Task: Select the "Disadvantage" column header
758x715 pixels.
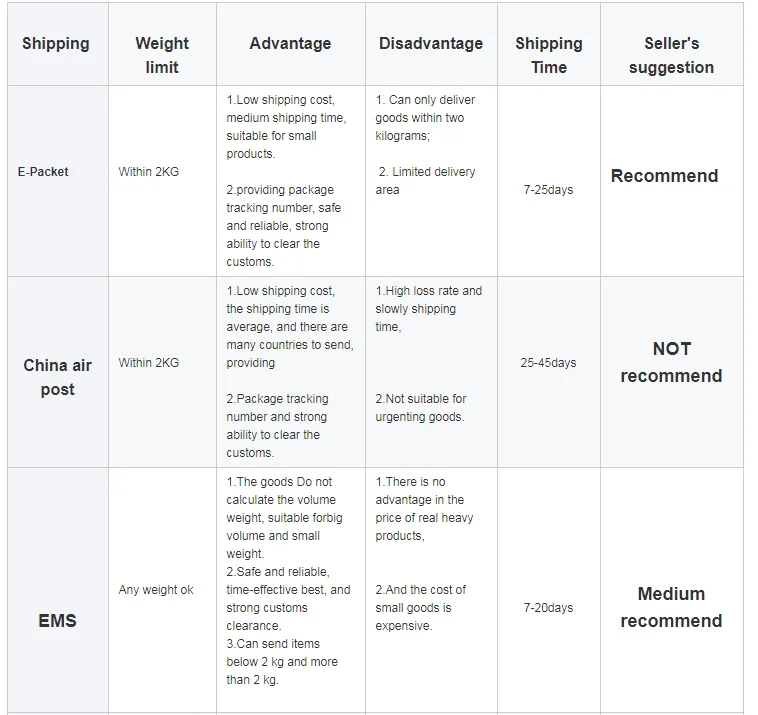Action: pos(430,44)
